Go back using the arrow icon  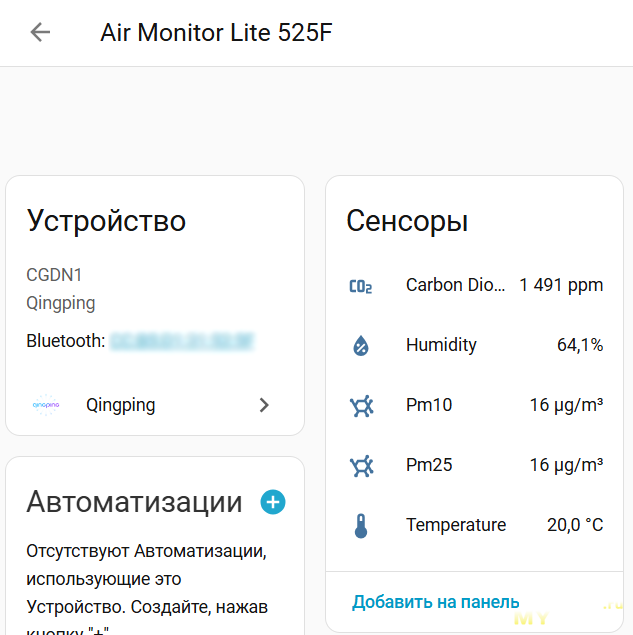[x=40, y=32]
